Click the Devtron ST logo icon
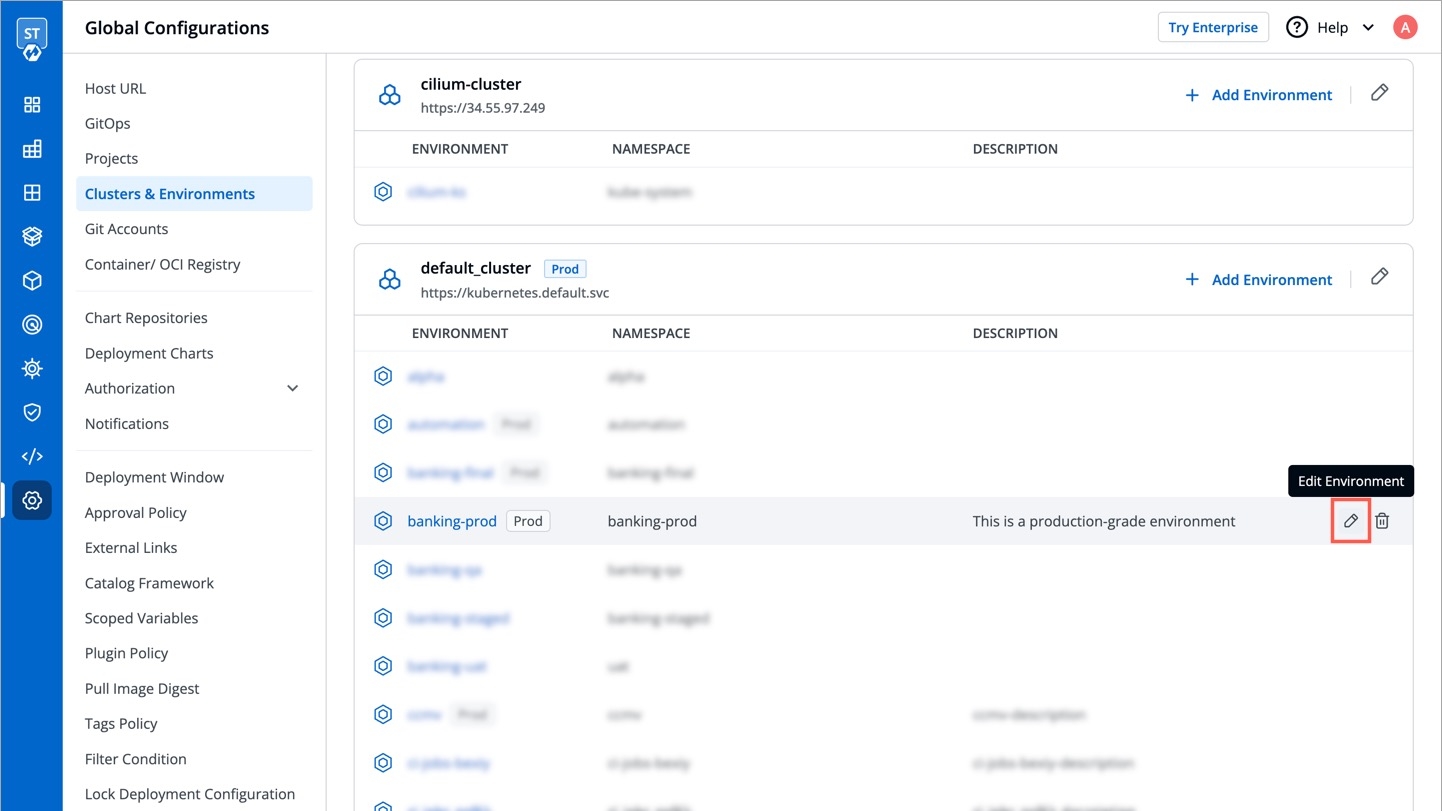The height and width of the screenshot is (811, 1442). tap(32, 40)
